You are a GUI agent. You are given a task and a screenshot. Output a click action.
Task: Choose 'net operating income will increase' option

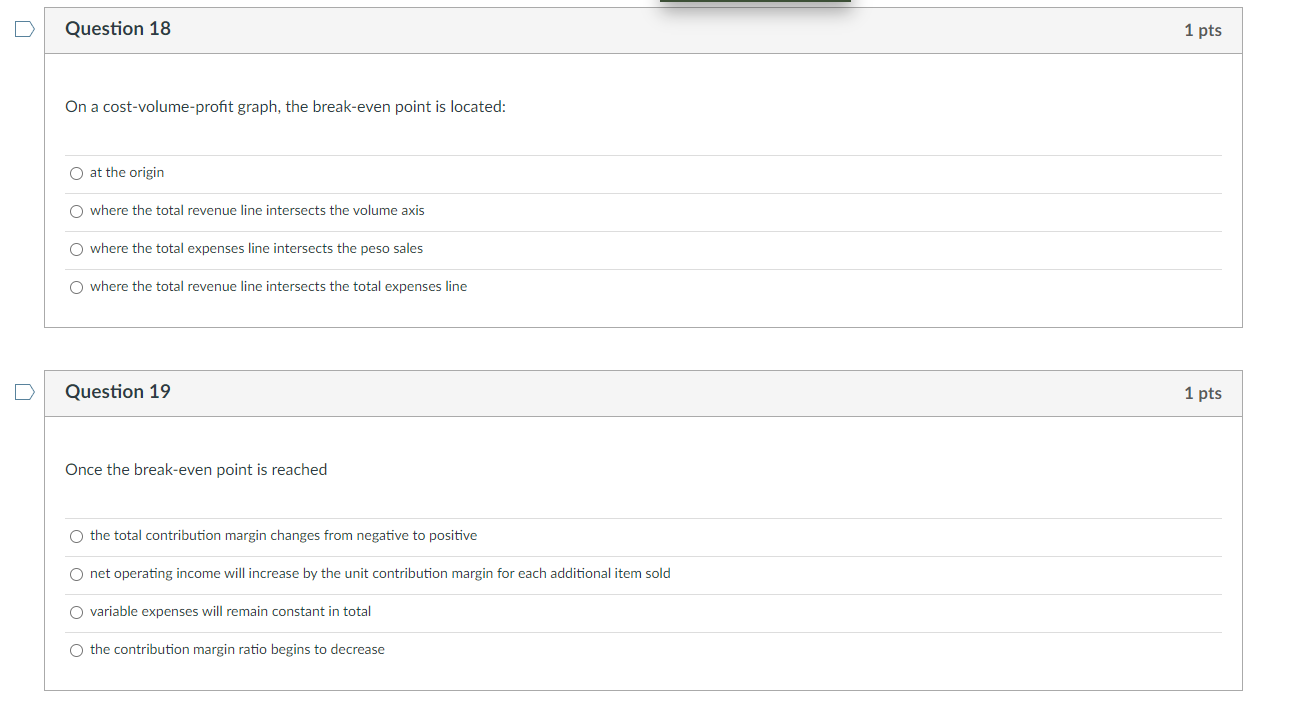(77, 574)
